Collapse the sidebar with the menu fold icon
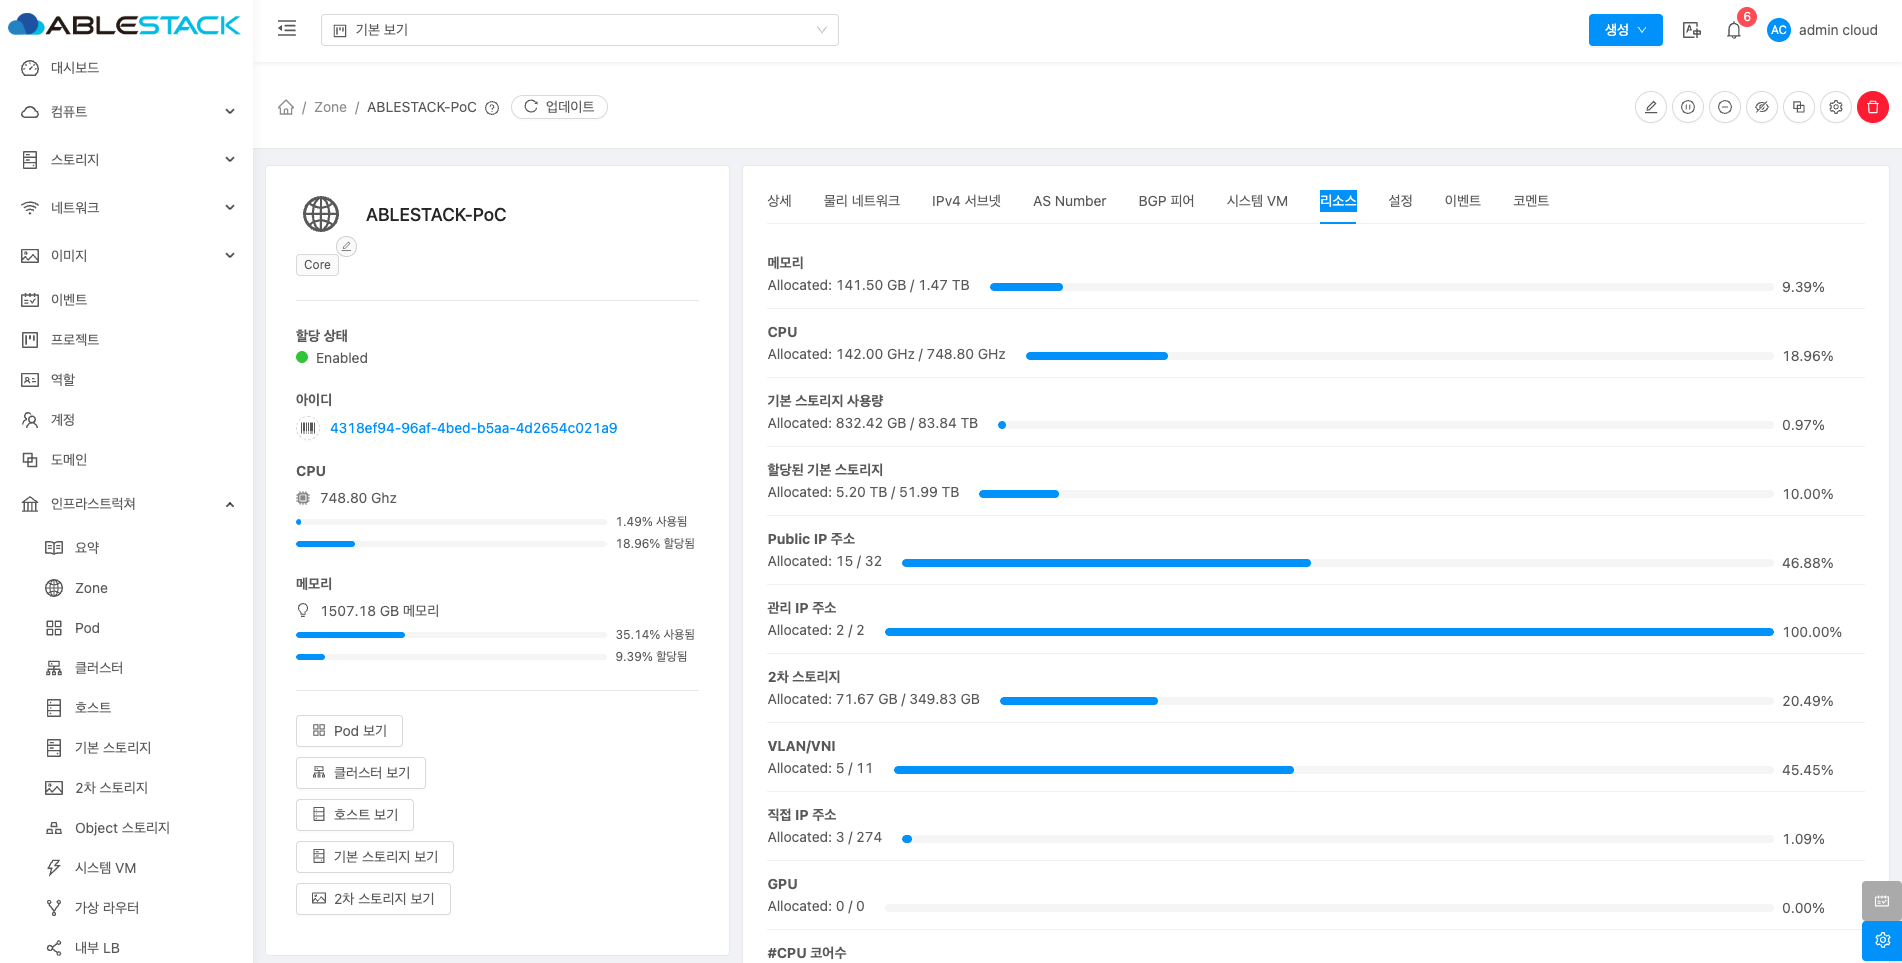Viewport: 1902px width, 963px height. click(x=287, y=29)
